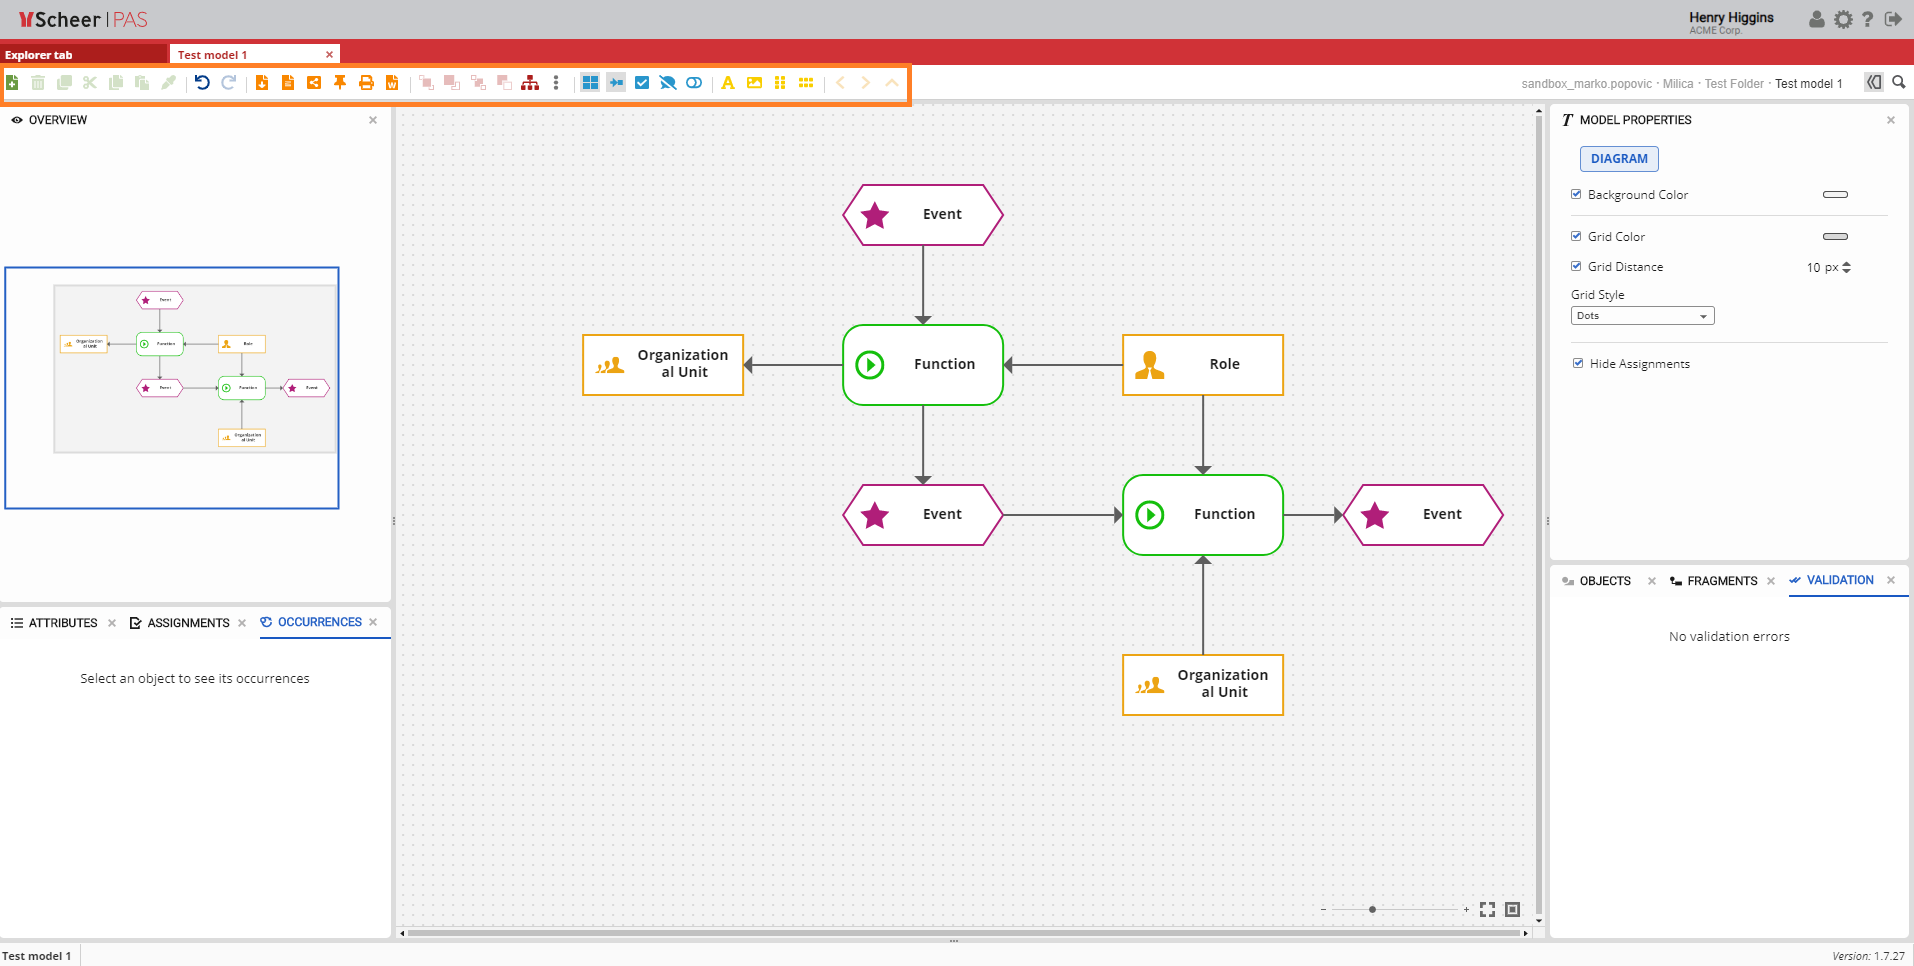This screenshot has height=966, width=1914.
Task: Click the red hierarchy layout icon
Action: (x=530, y=83)
